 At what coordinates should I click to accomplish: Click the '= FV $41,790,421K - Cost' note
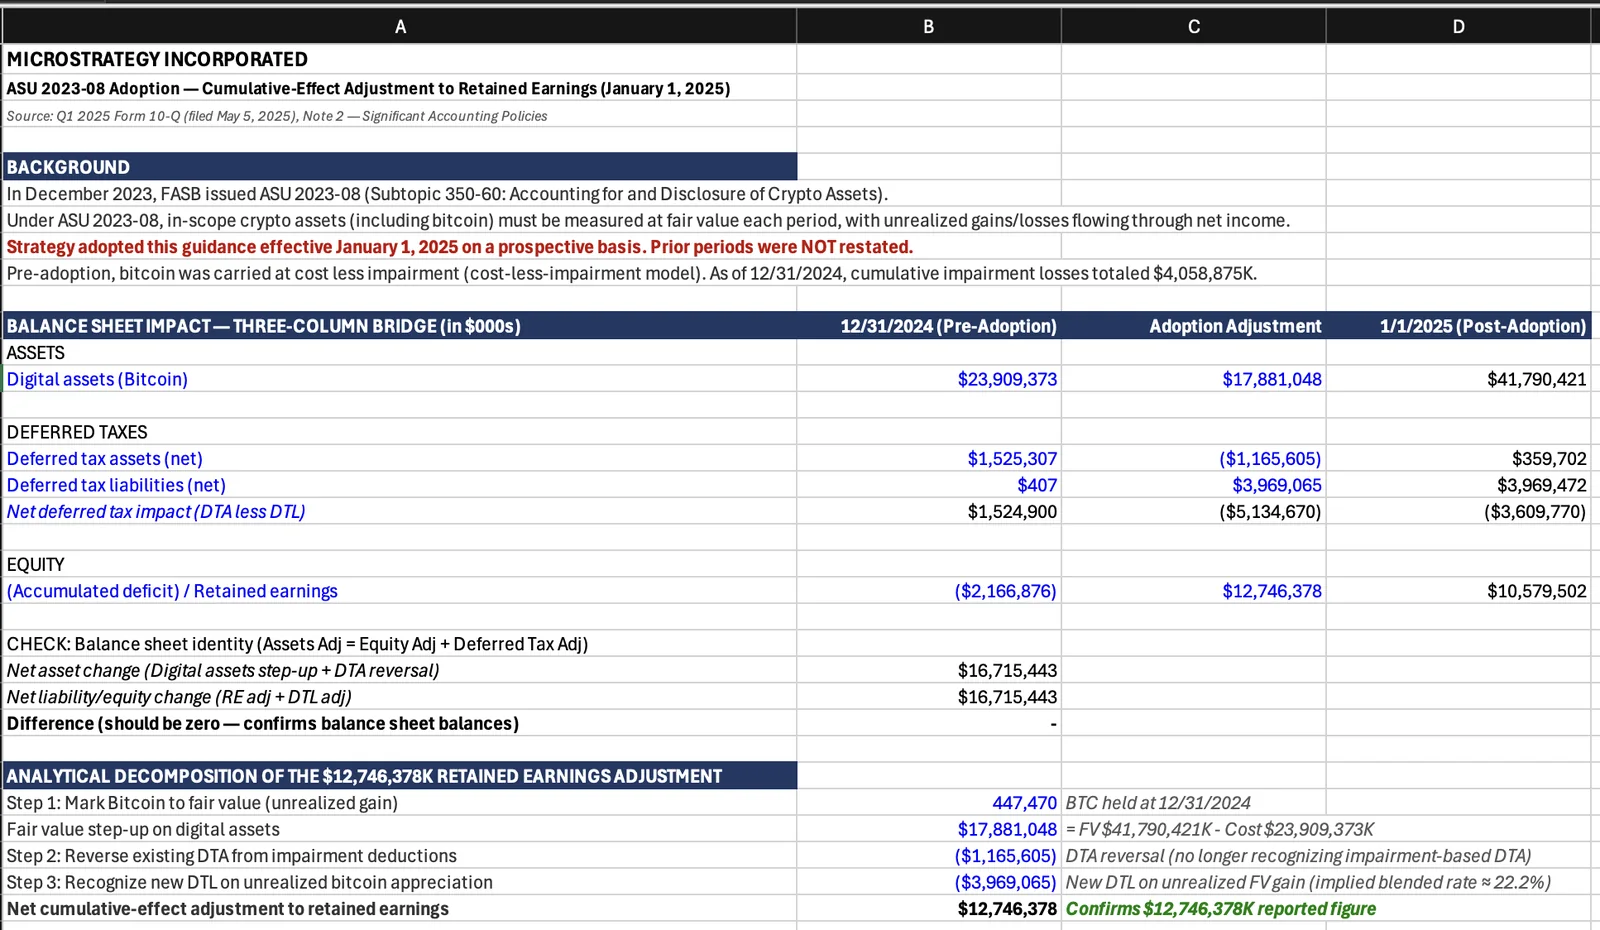(x=1220, y=829)
